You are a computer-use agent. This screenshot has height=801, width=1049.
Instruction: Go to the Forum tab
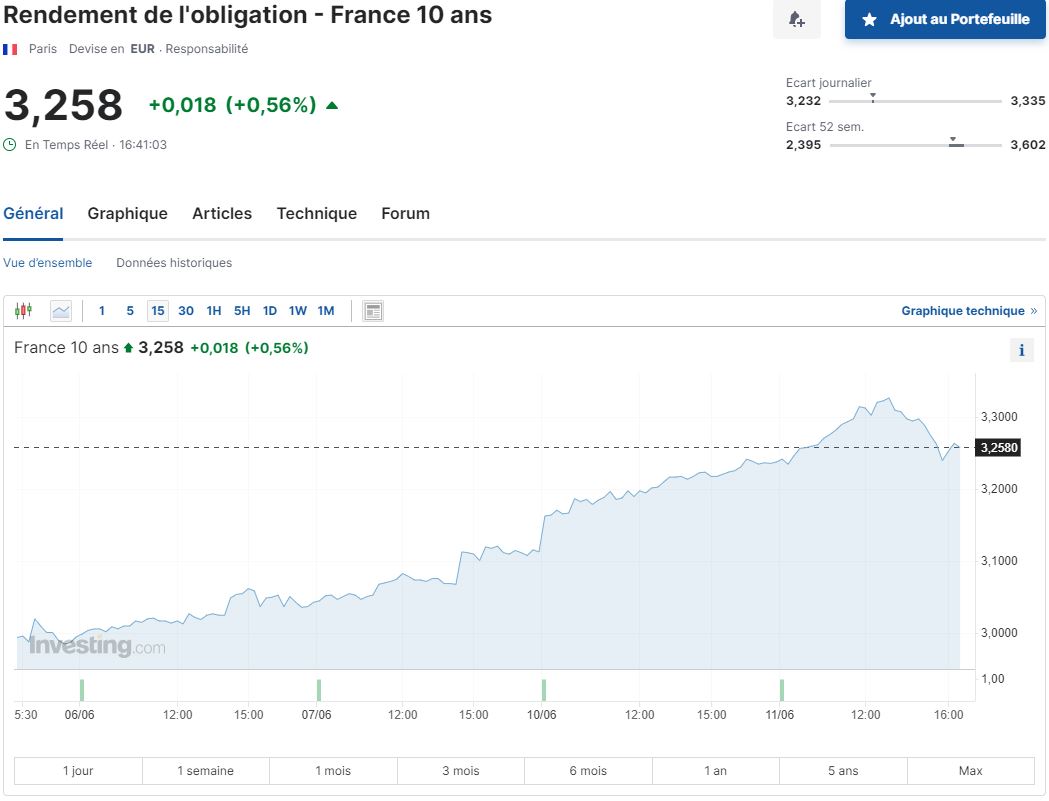pyautogui.click(x=405, y=213)
